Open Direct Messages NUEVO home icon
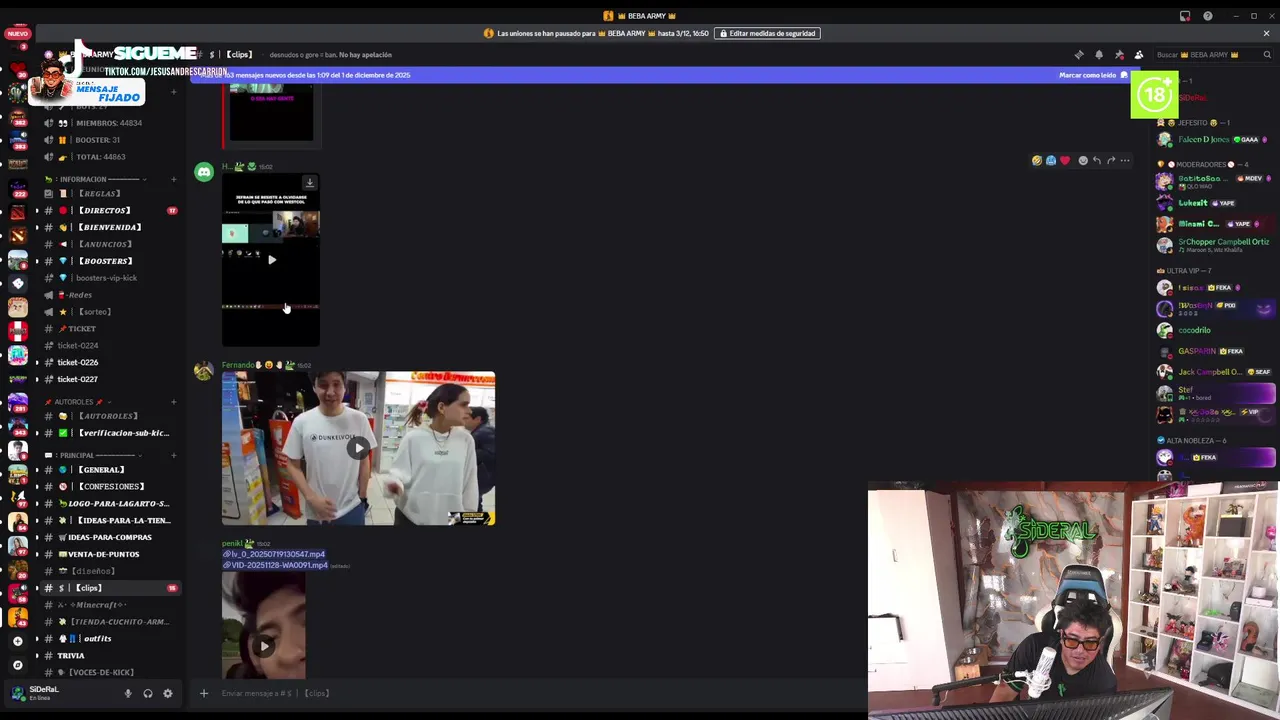This screenshot has width=1280, height=720. coord(17,34)
